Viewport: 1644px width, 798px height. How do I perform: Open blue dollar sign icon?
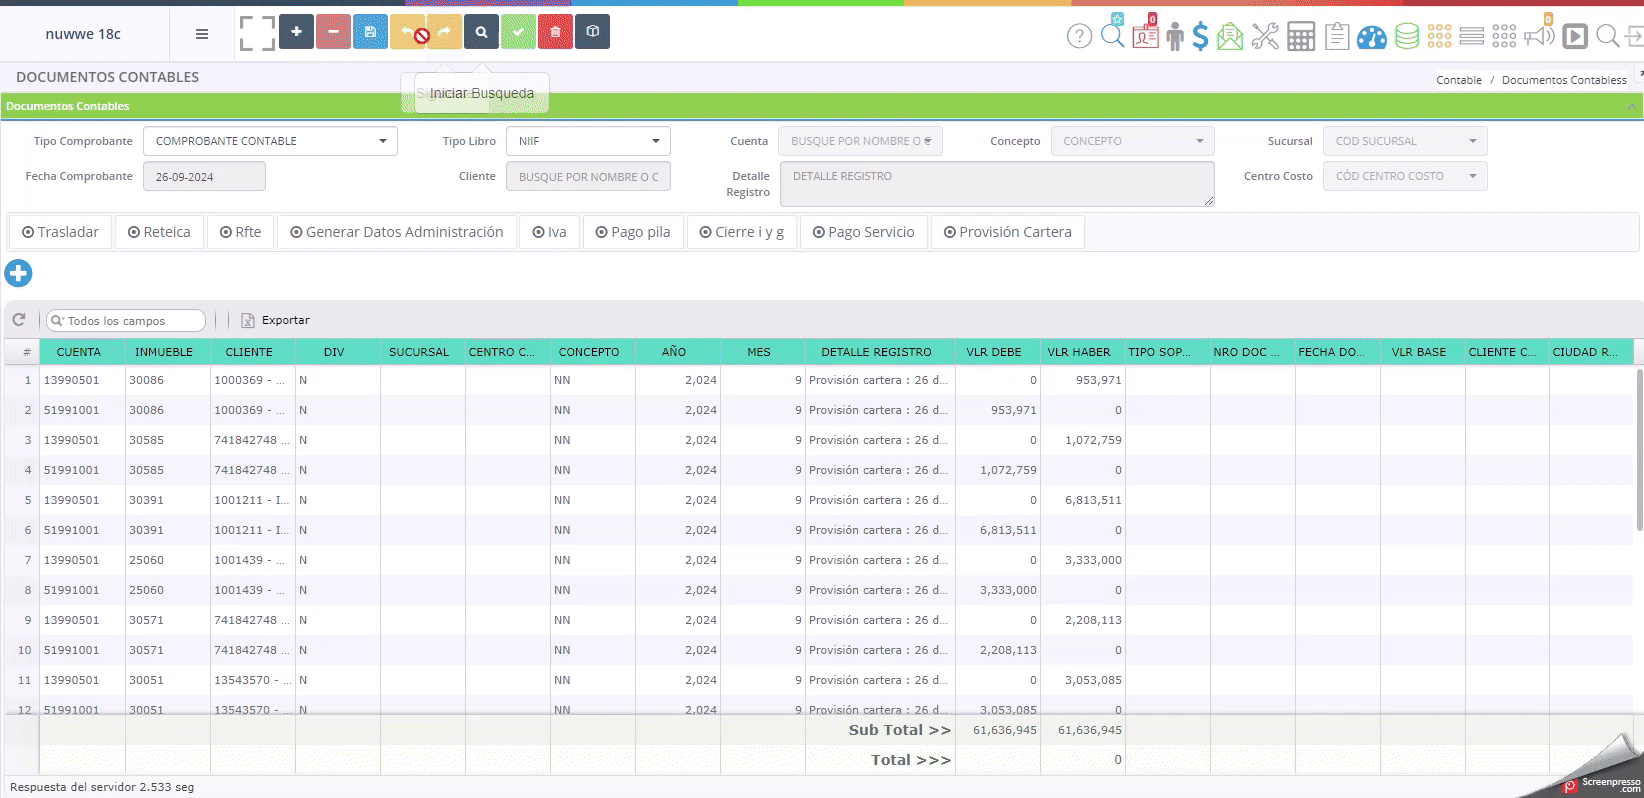[x=1200, y=37]
